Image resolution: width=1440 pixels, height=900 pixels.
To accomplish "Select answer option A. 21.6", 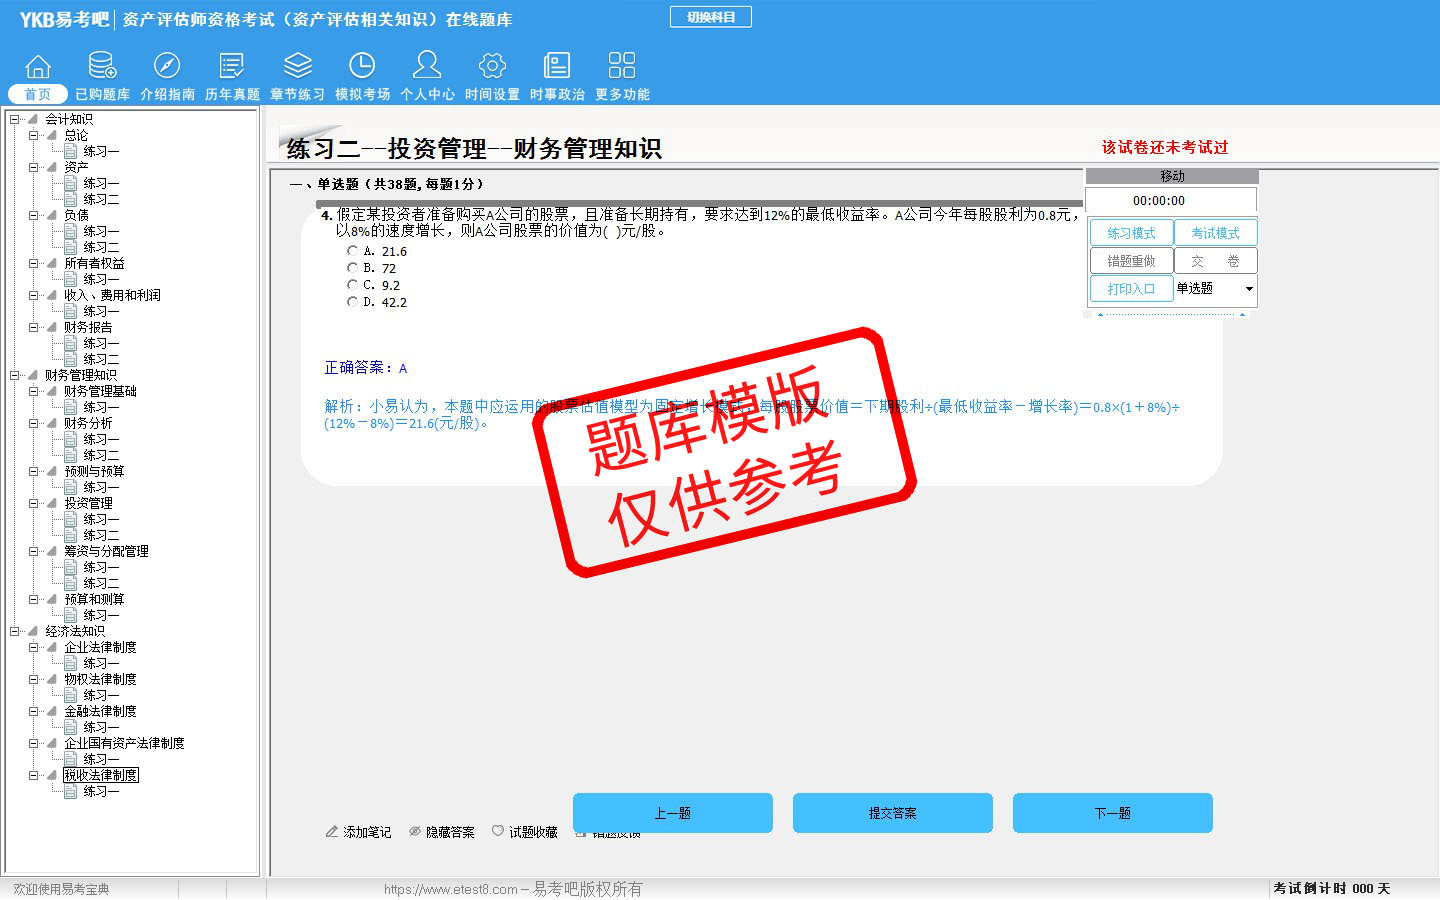I will pyautogui.click(x=353, y=251).
